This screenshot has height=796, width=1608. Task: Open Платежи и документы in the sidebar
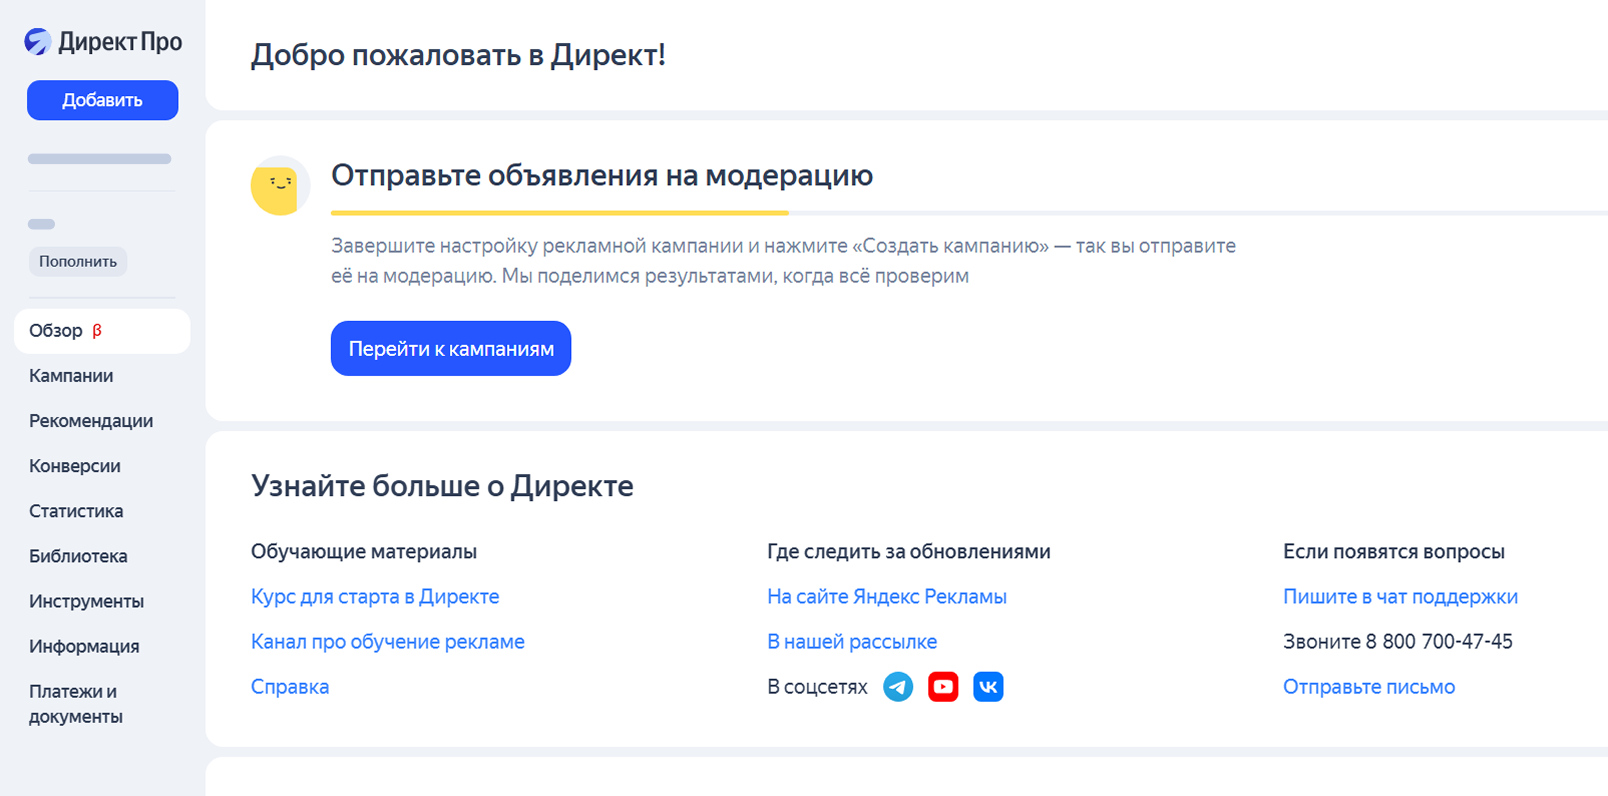click(x=76, y=704)
